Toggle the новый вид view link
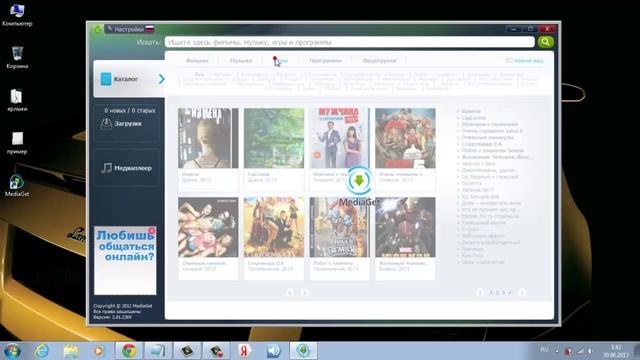 pos(525,60)
